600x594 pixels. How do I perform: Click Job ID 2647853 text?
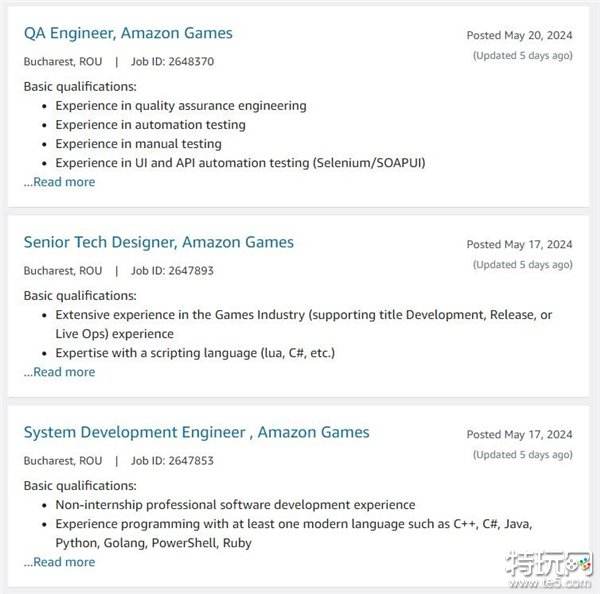click(x=172, y=461)
